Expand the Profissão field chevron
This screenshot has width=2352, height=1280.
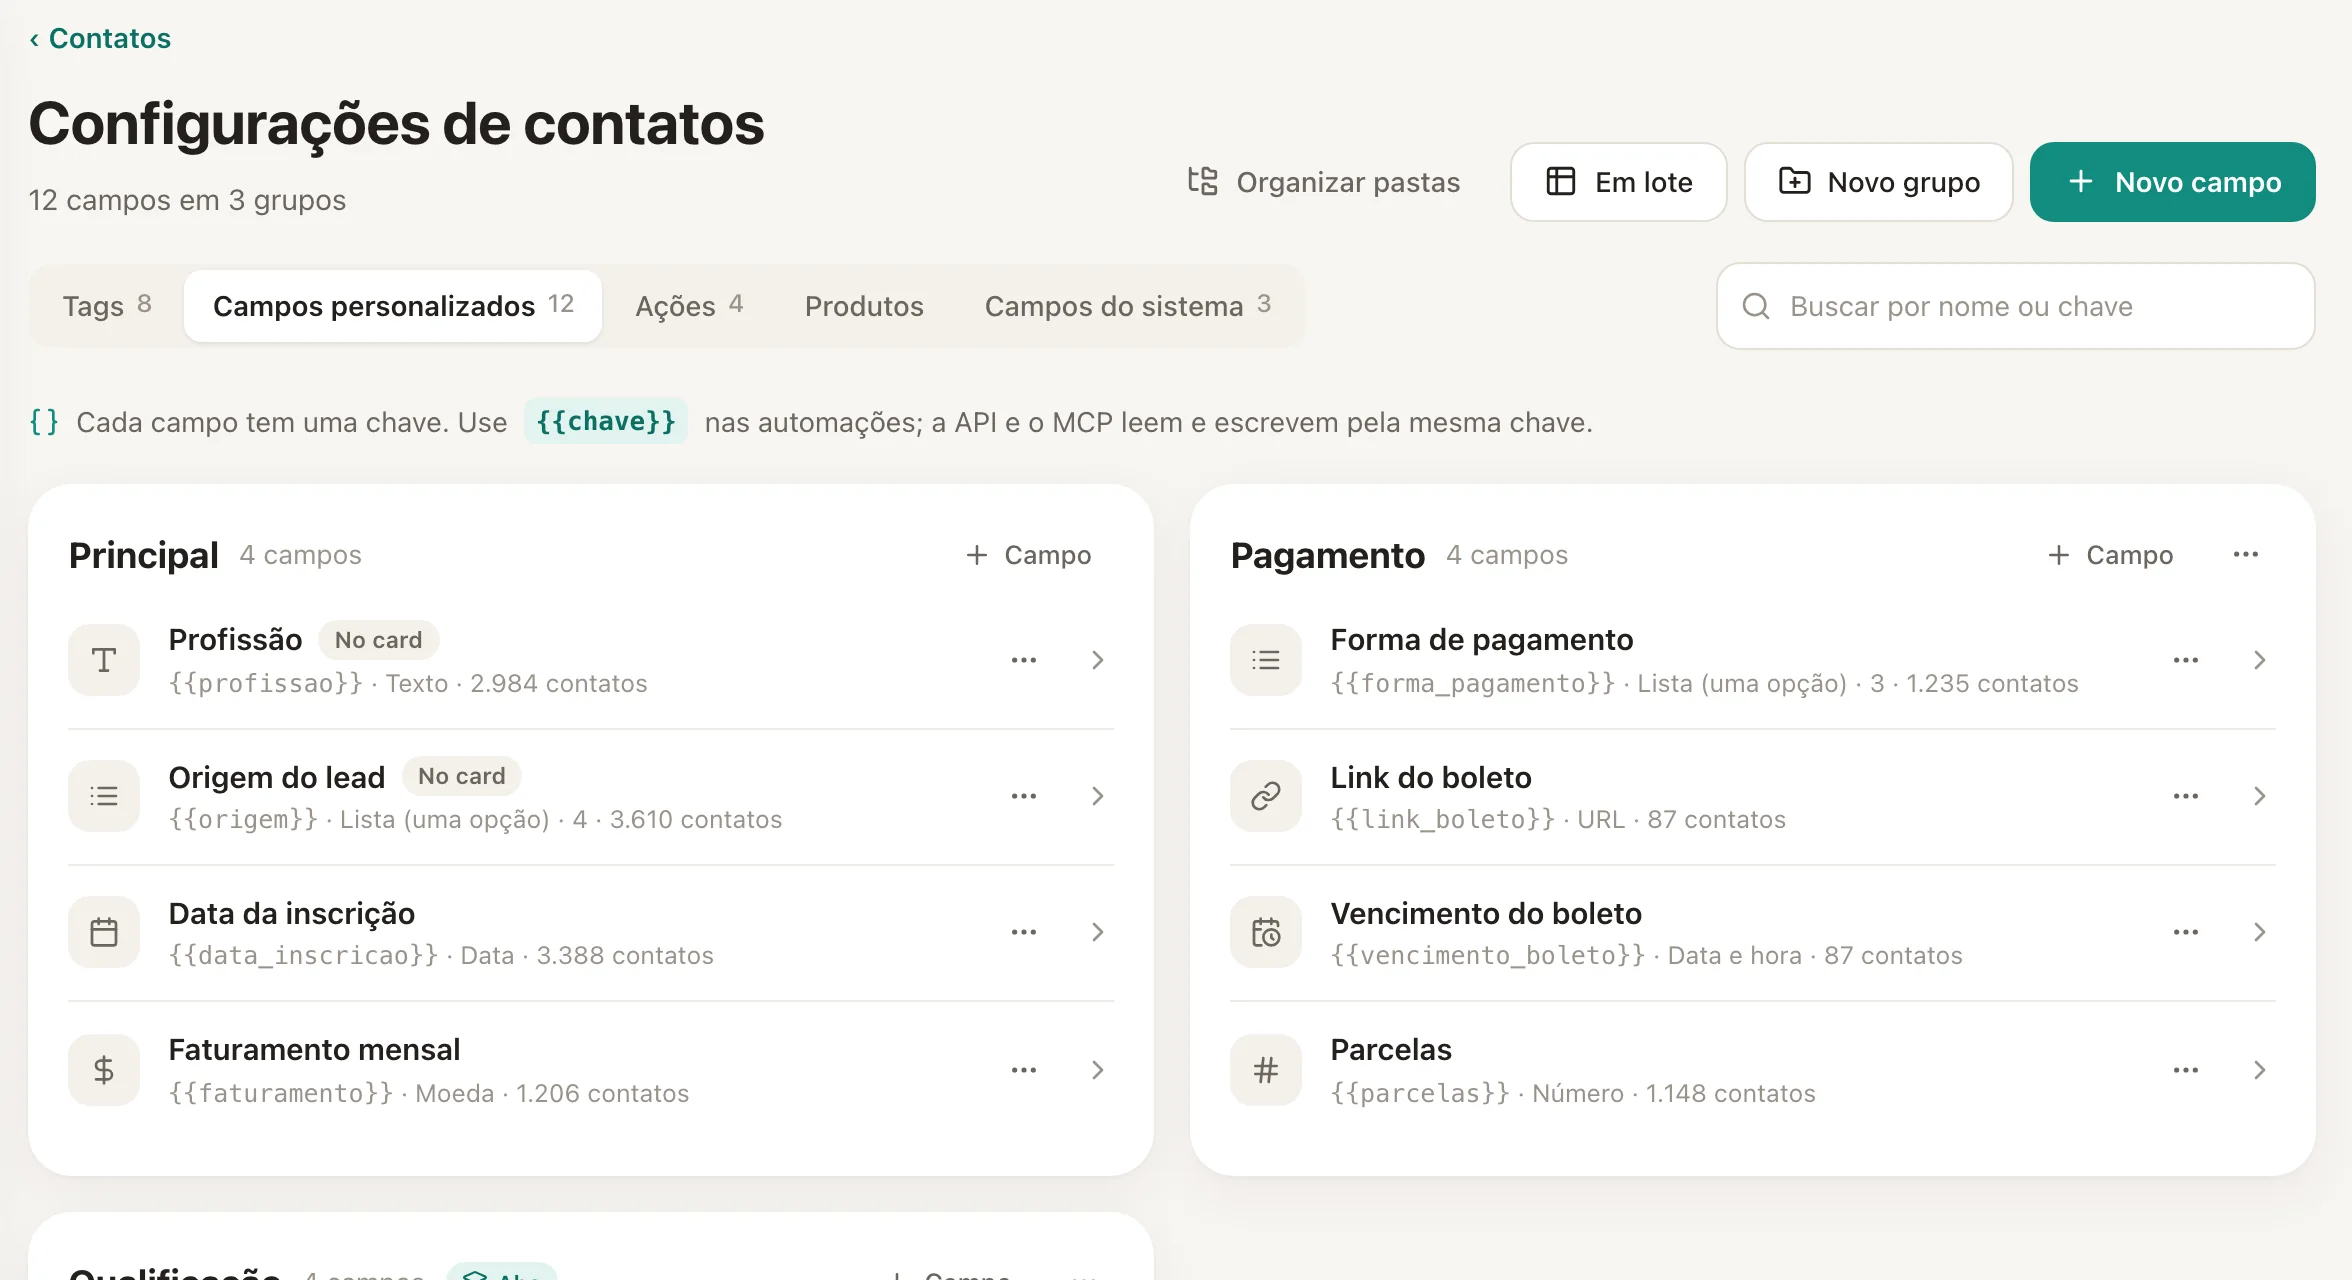coord(1098,660)
